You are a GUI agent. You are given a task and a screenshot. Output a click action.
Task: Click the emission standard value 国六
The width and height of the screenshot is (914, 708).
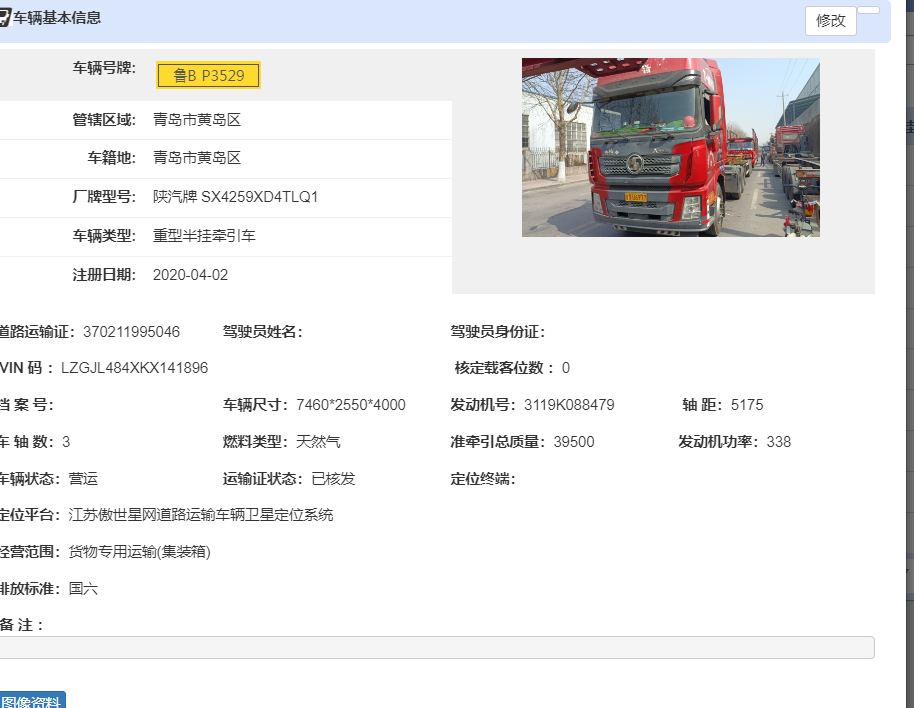[x=83, y=589]
